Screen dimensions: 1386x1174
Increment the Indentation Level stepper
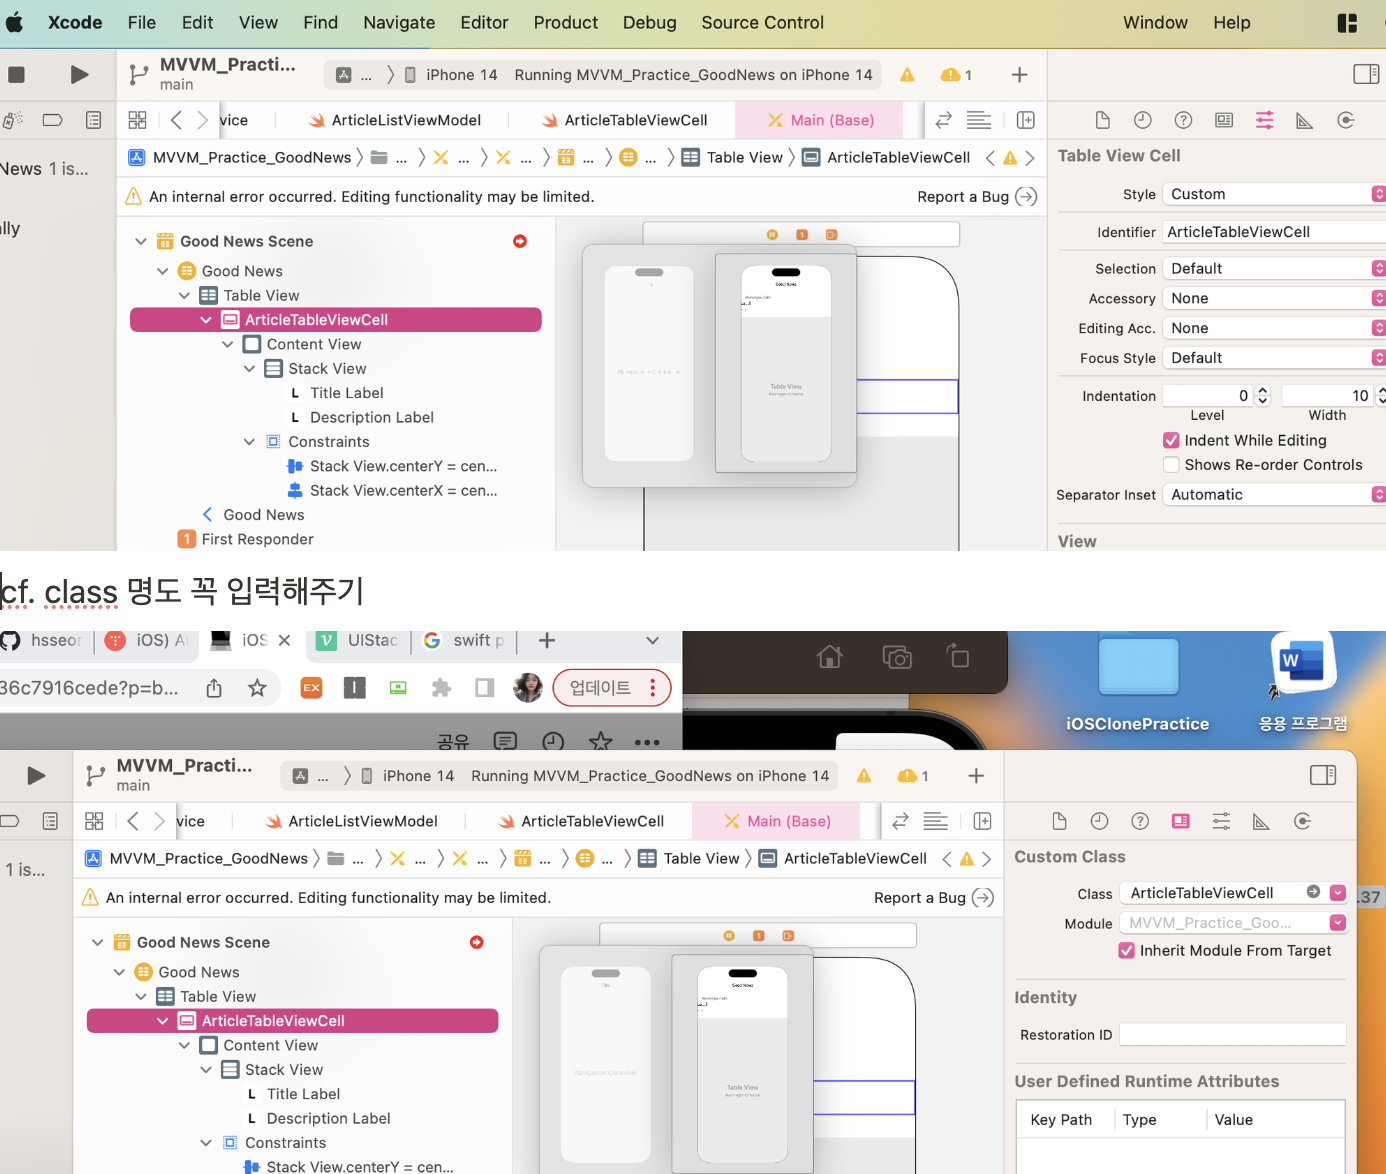click(x=1262, y=390)
